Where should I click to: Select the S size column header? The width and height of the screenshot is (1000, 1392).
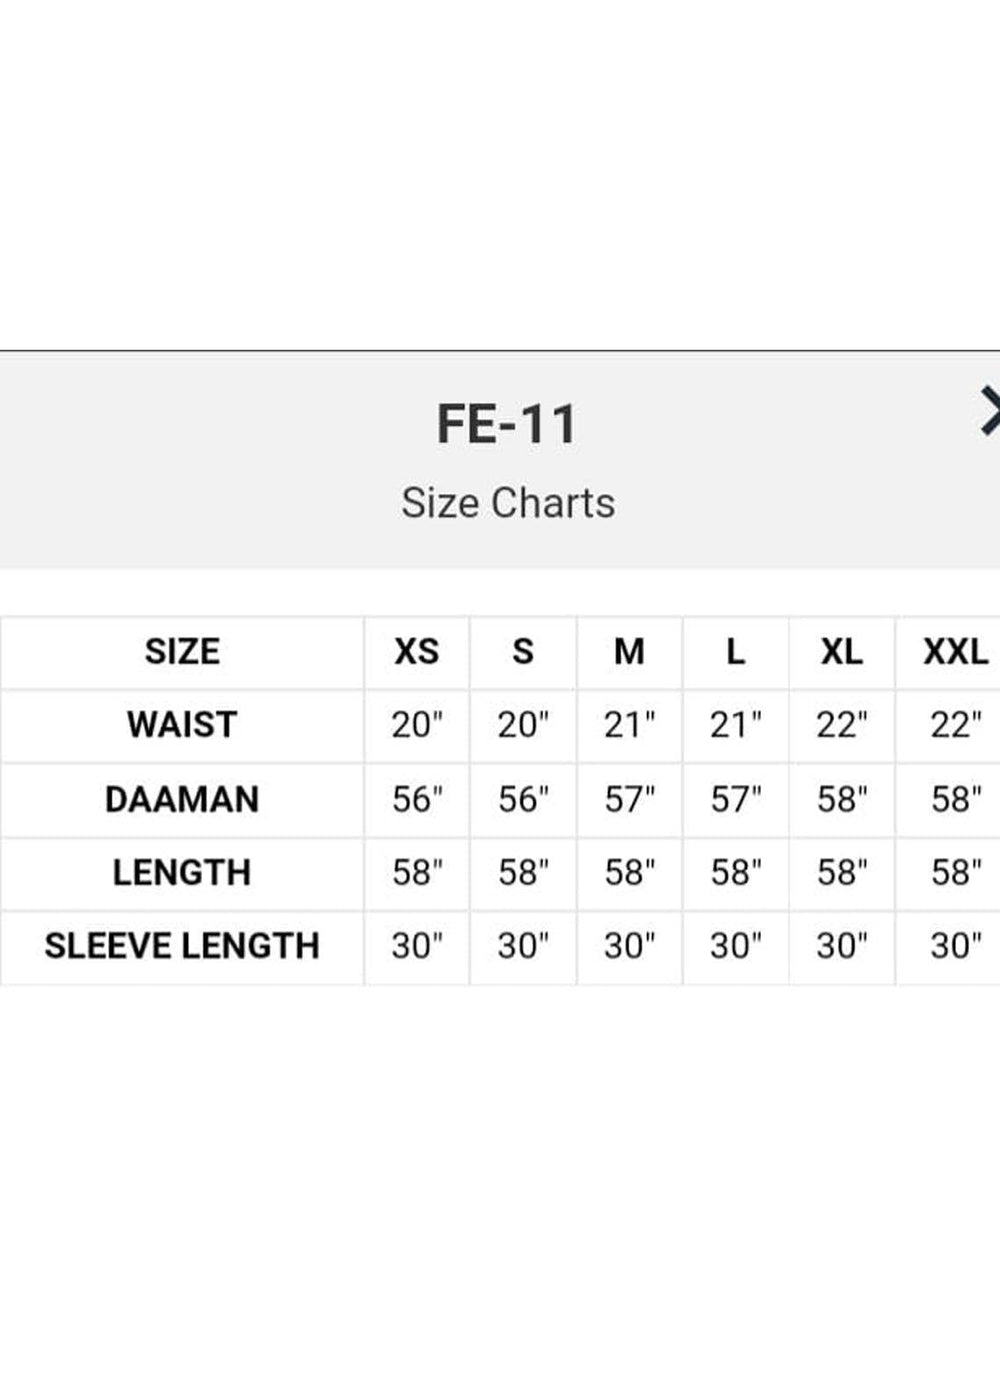pyautogui.click(x=523, y=652)
